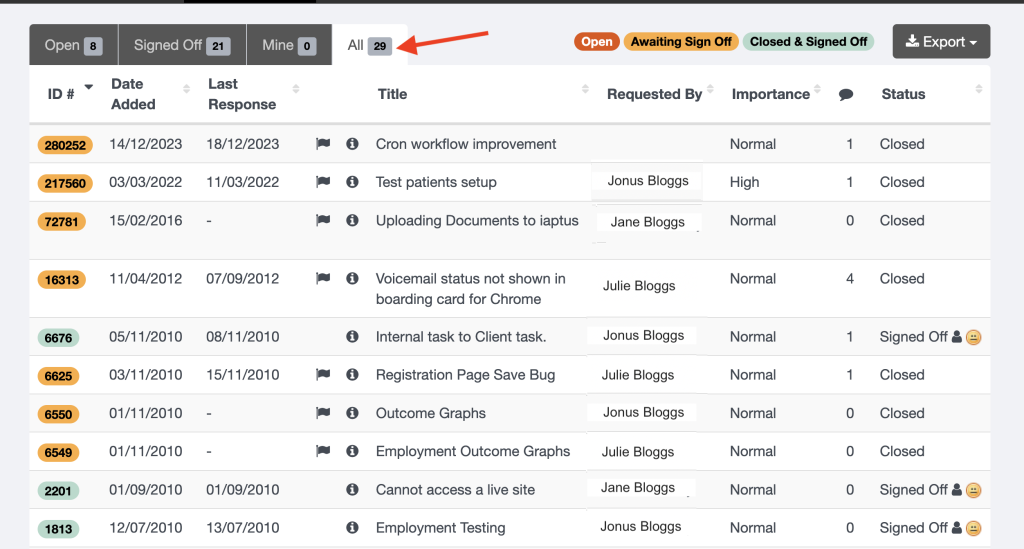Click info icon beside Test patients setup

click(352, 182)
